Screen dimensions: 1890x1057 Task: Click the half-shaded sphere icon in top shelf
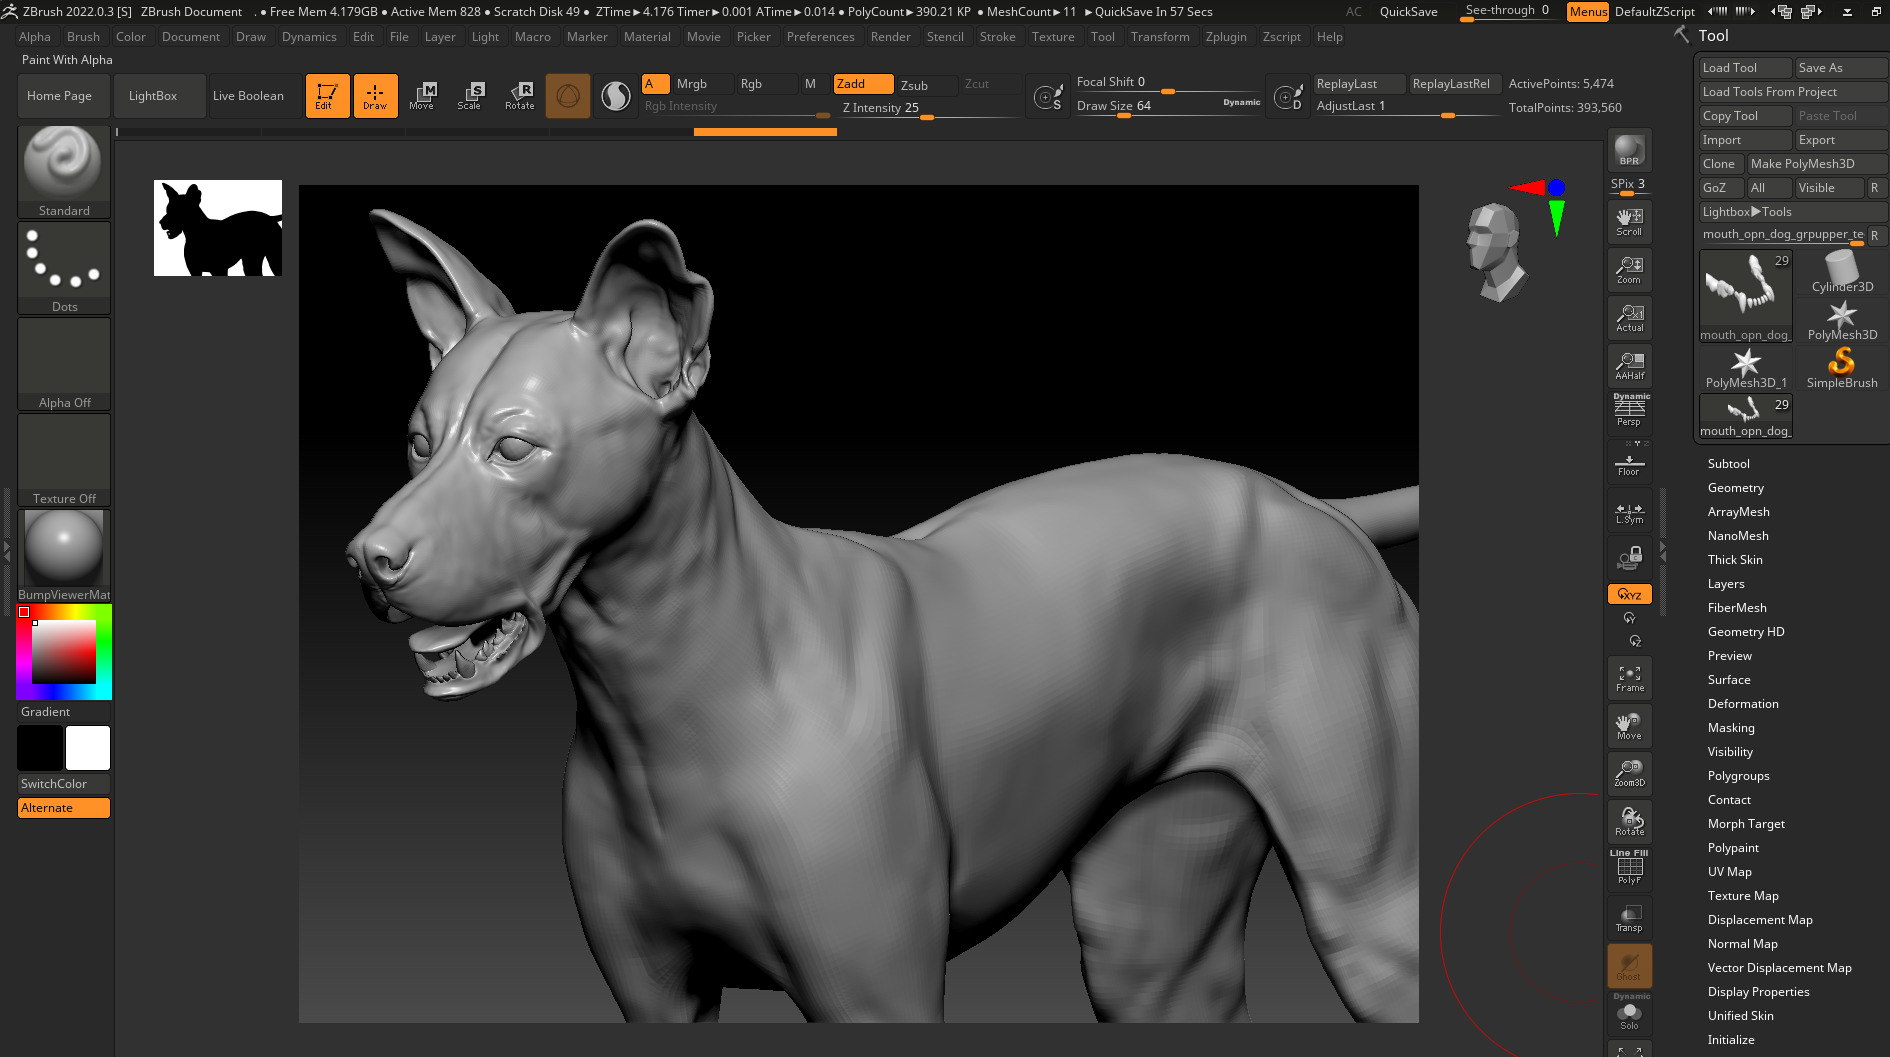tap(616, 96)
